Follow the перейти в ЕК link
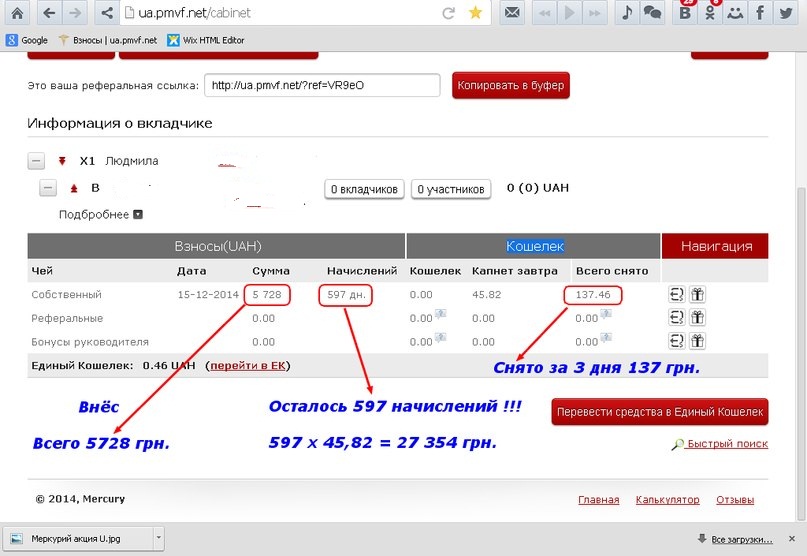Screen dimensions: 807x556 [x=247, y=366]
